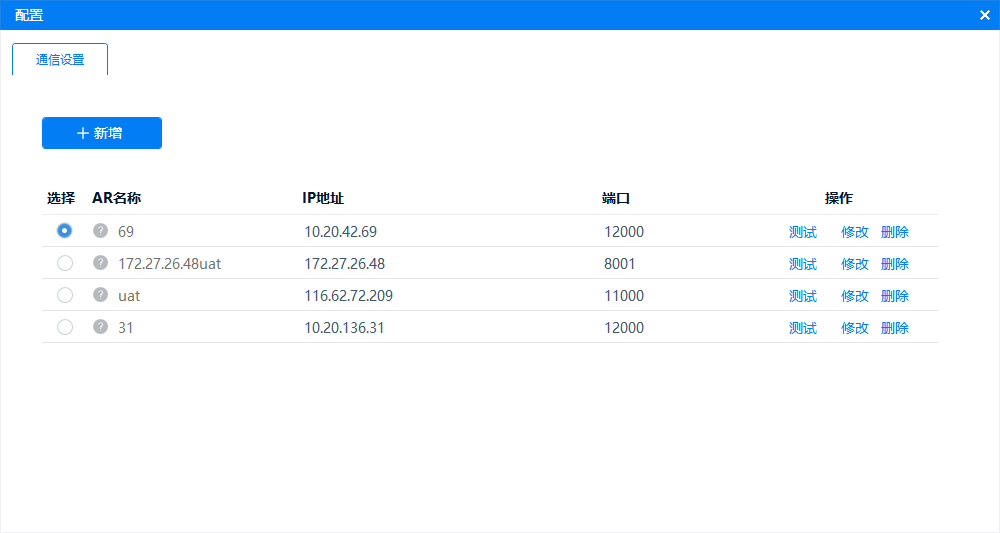Image resolution: width=1000 pixels, height=533 pixels.
Task: Click the help icon beside AR name 69
Action: tap(100, 231)
